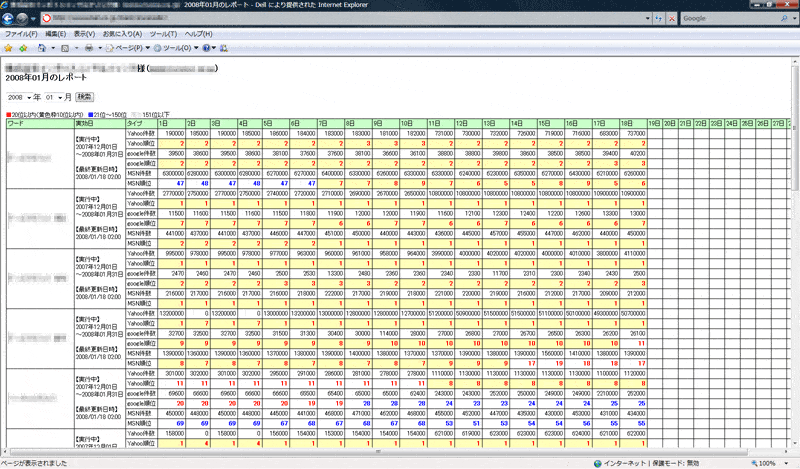
Task: Open the search provider dropdown arrow
Action: click(794, 18)
